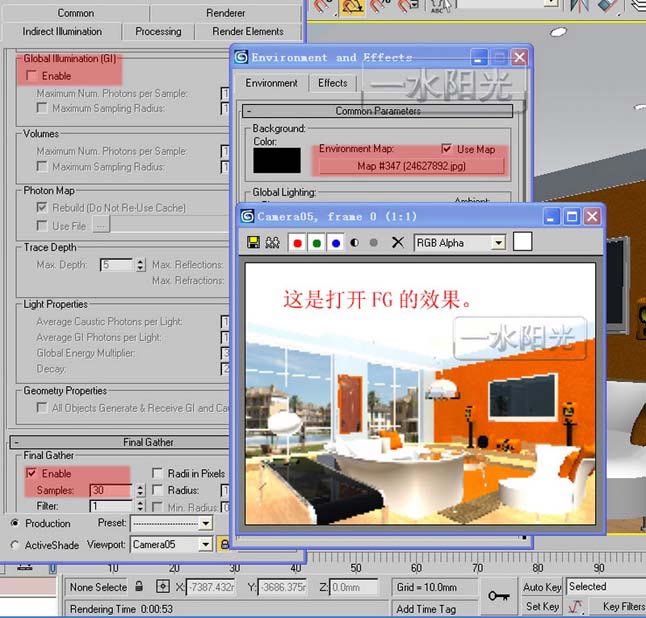Screen dimensions: 646x618
Task: Click the Final Gather Samples value field
Action: 111,490
